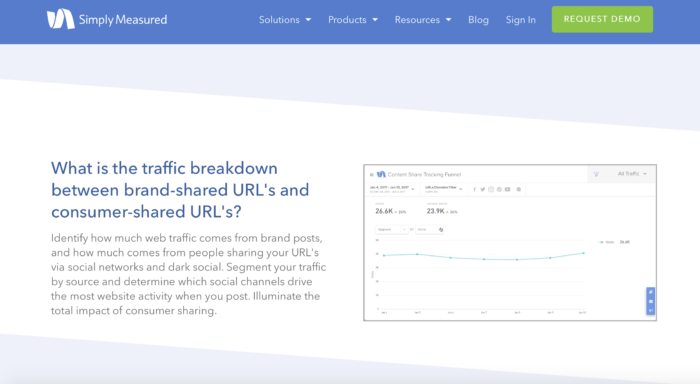Click the Facebook icon in dashboard preview

tap(474, 189)
